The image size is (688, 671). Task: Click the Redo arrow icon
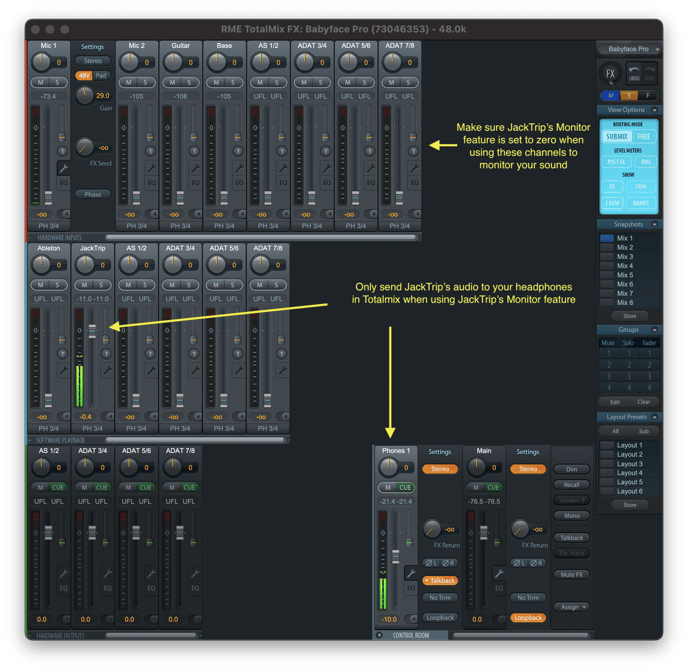point(650,71)
